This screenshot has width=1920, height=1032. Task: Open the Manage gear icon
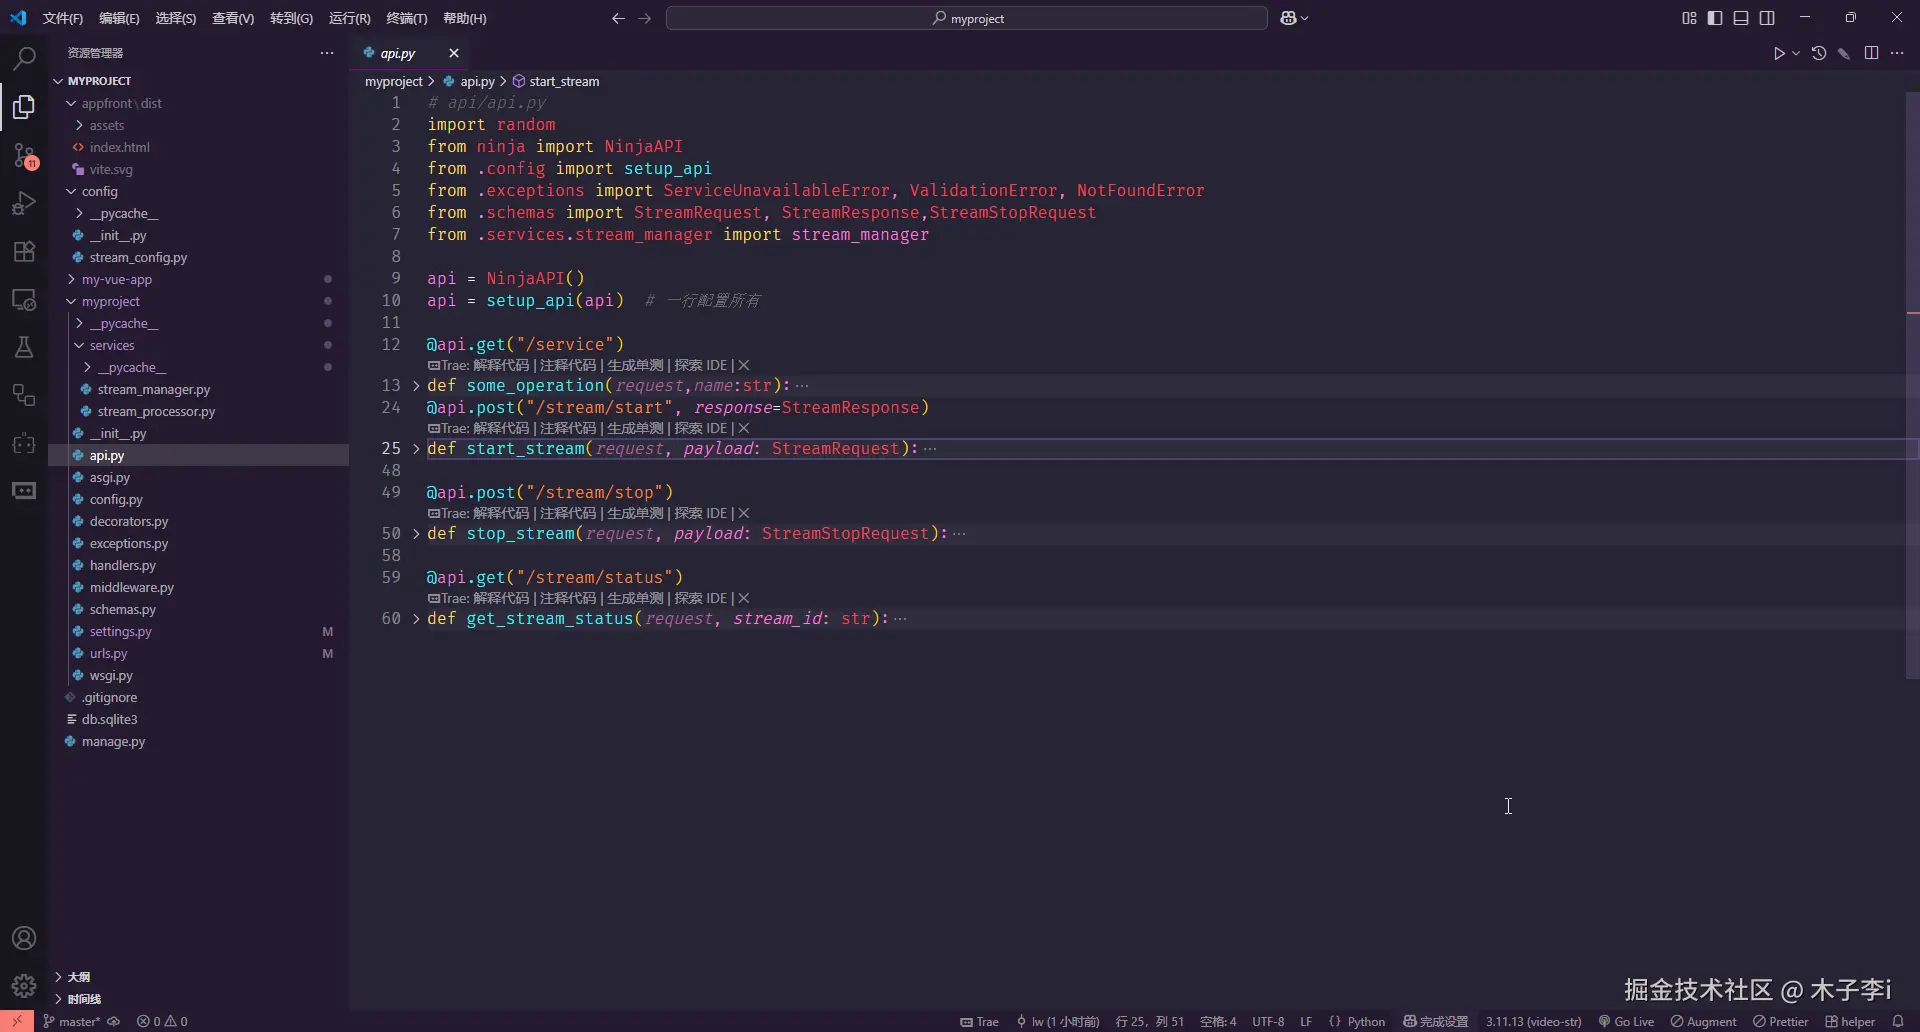(24, 985)
